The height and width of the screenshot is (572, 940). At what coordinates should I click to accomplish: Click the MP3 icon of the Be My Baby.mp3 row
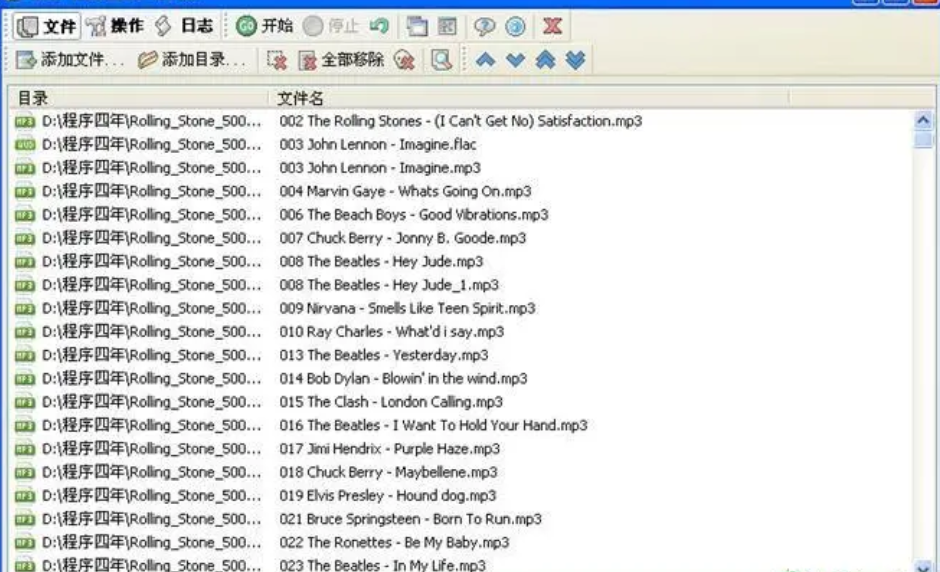25,543
